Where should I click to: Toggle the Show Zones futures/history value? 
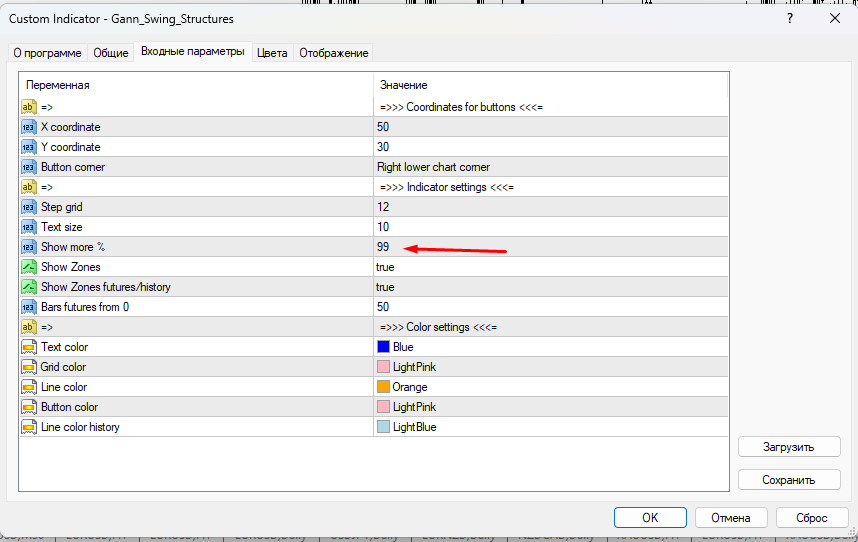pyautogui.click(x=385, y=287)
